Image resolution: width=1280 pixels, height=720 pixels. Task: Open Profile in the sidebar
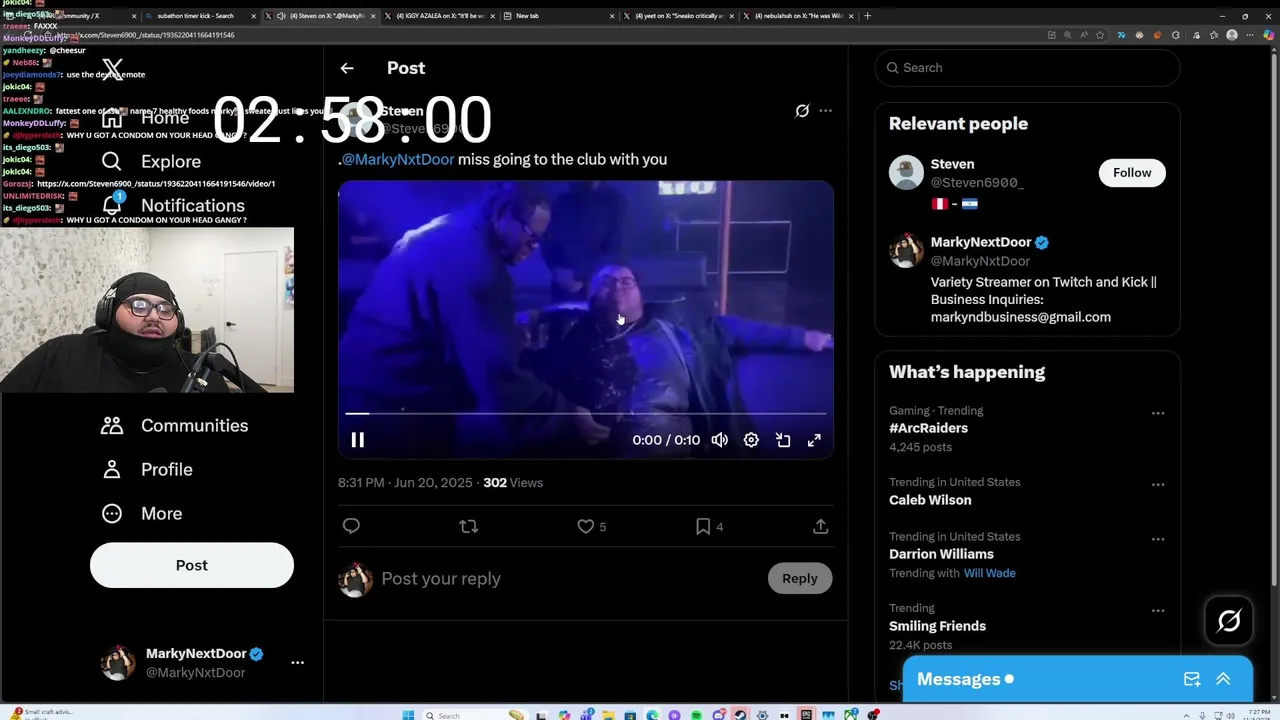pos(147,469)
